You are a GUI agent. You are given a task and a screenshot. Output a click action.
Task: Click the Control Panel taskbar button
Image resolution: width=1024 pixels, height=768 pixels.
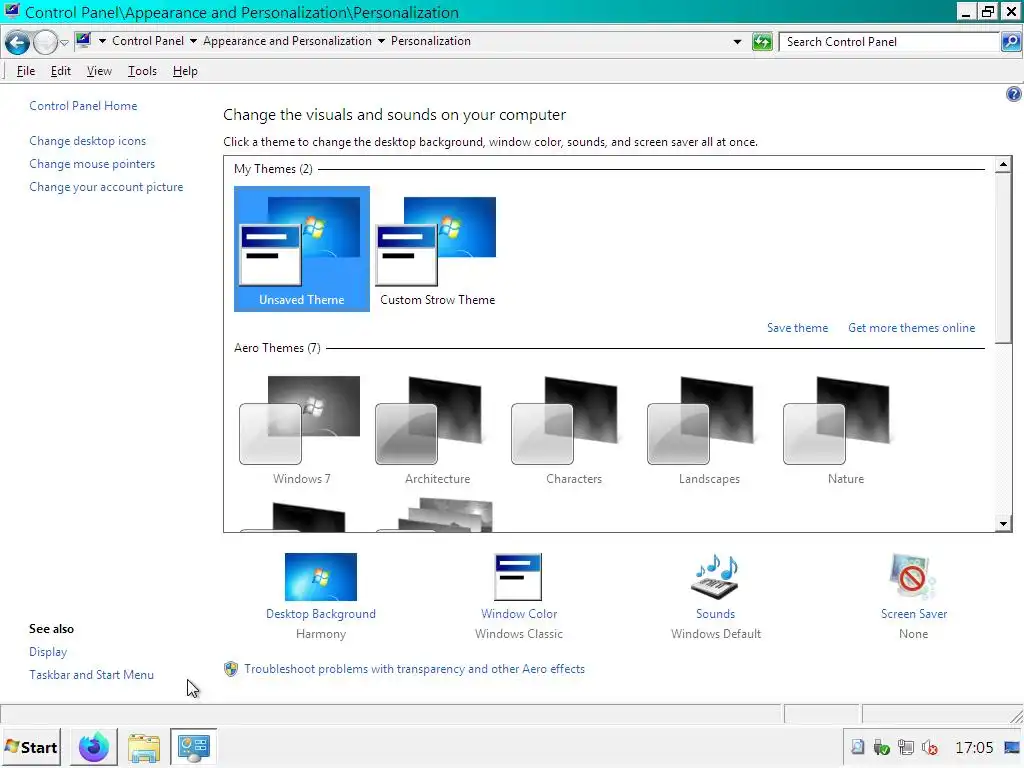tap(193, 747)
